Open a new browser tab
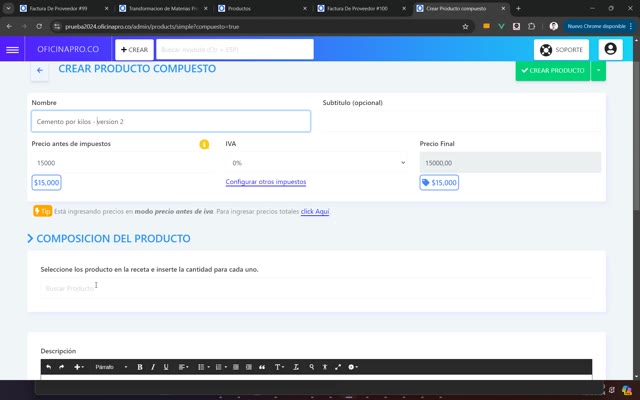 pyautogui.click(x=518, y=8)
